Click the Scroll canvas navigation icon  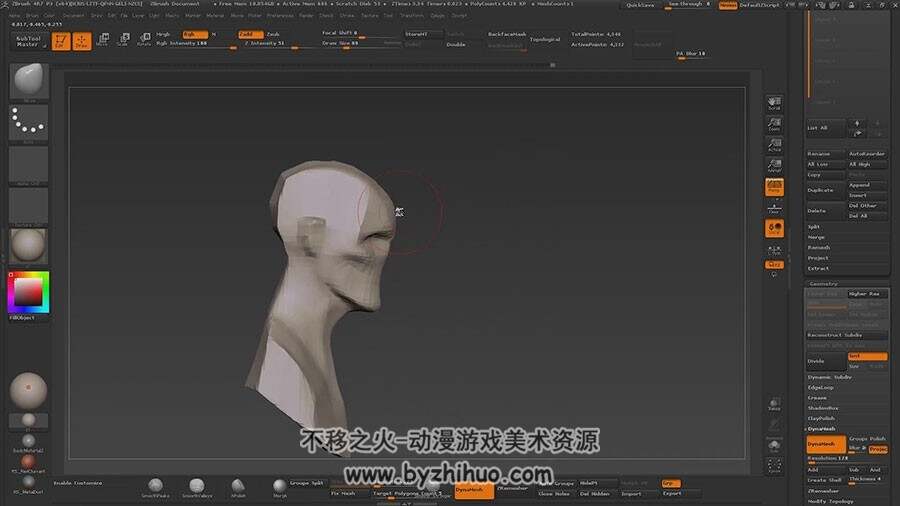tap(774, 103)
